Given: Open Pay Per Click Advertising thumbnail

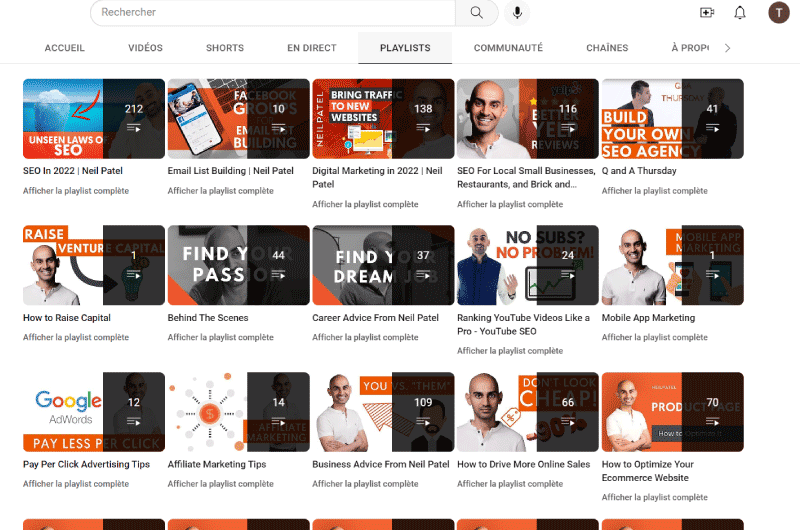Looking at the screenshot, I should (x=94, y=412).
